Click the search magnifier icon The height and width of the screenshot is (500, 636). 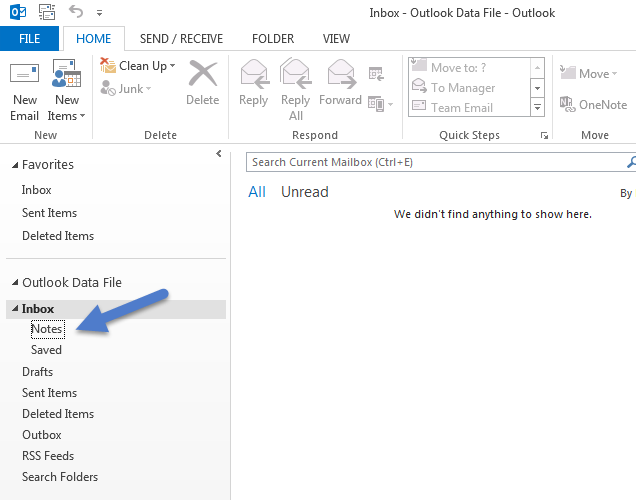tap(631, 162)
